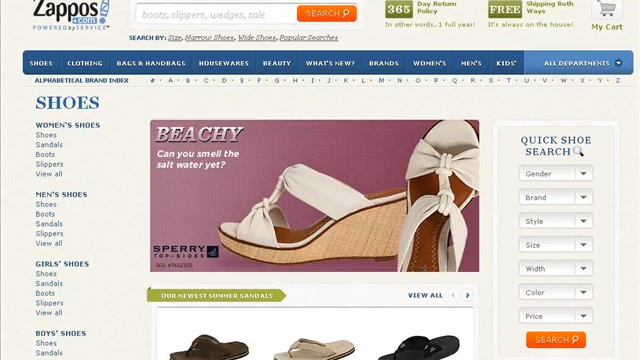
Task: Click View all under Girls' Shoes
Action: click(x=49, y=313)
